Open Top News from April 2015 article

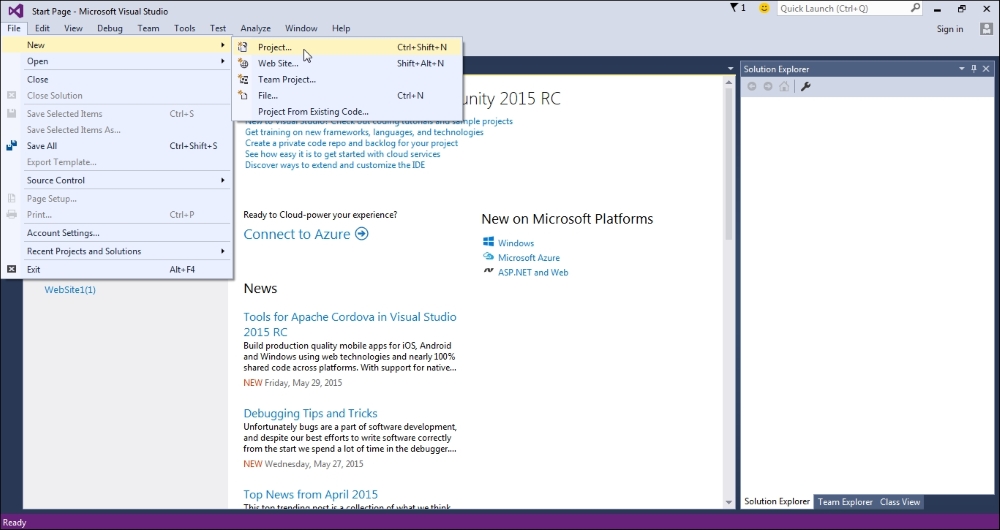[311, 494]
